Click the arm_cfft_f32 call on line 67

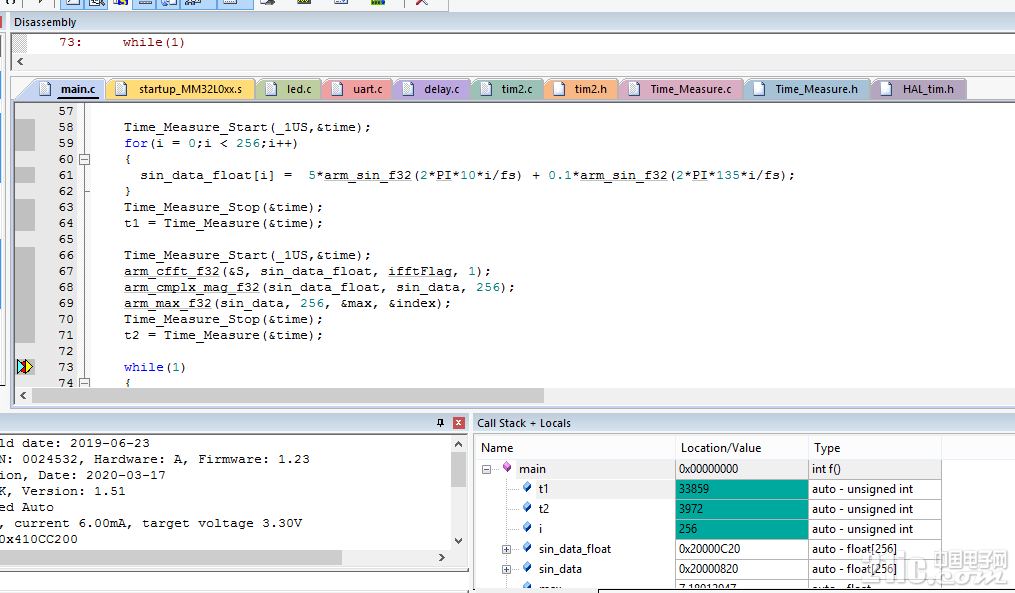(x=172, y=271)
